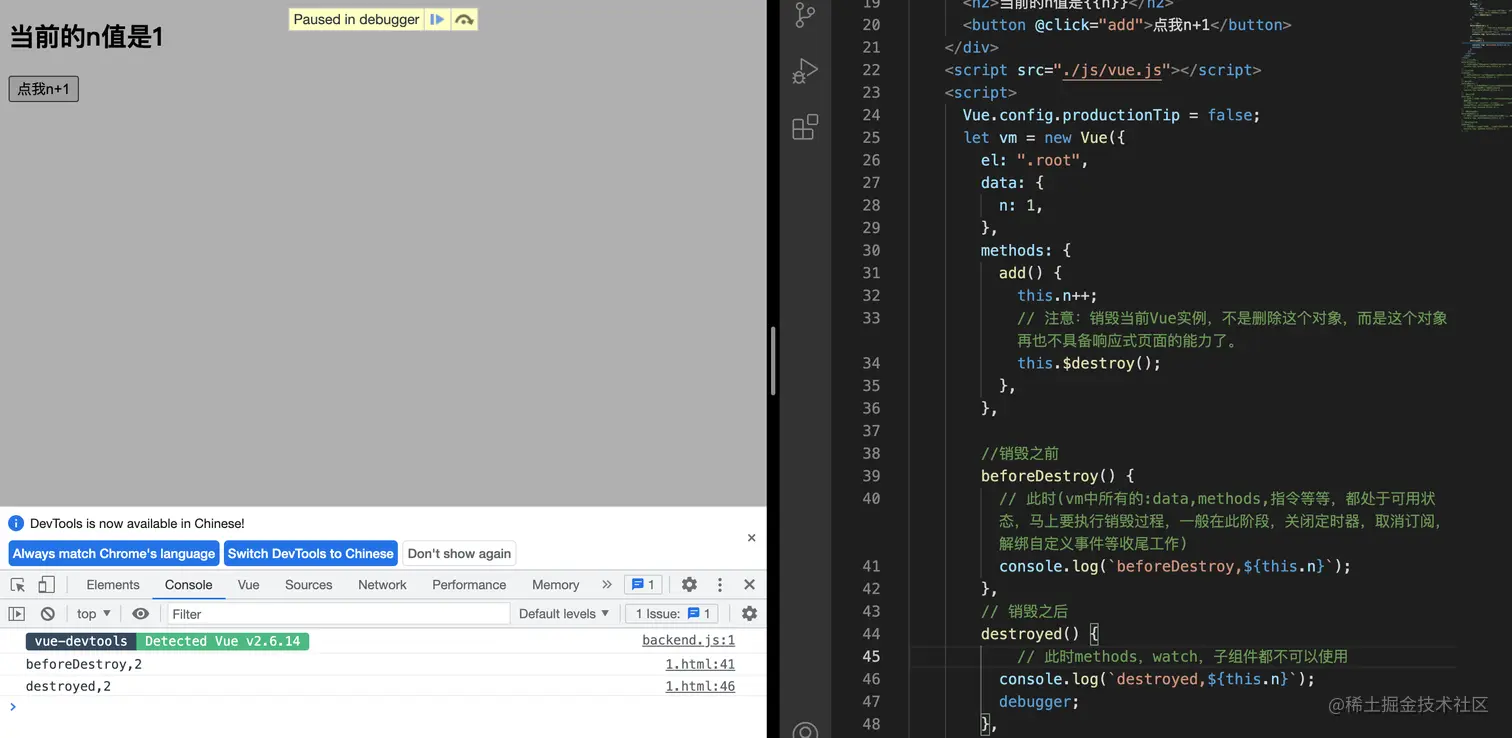Open the 1.html:41 source link

click(x=700, y=664)
